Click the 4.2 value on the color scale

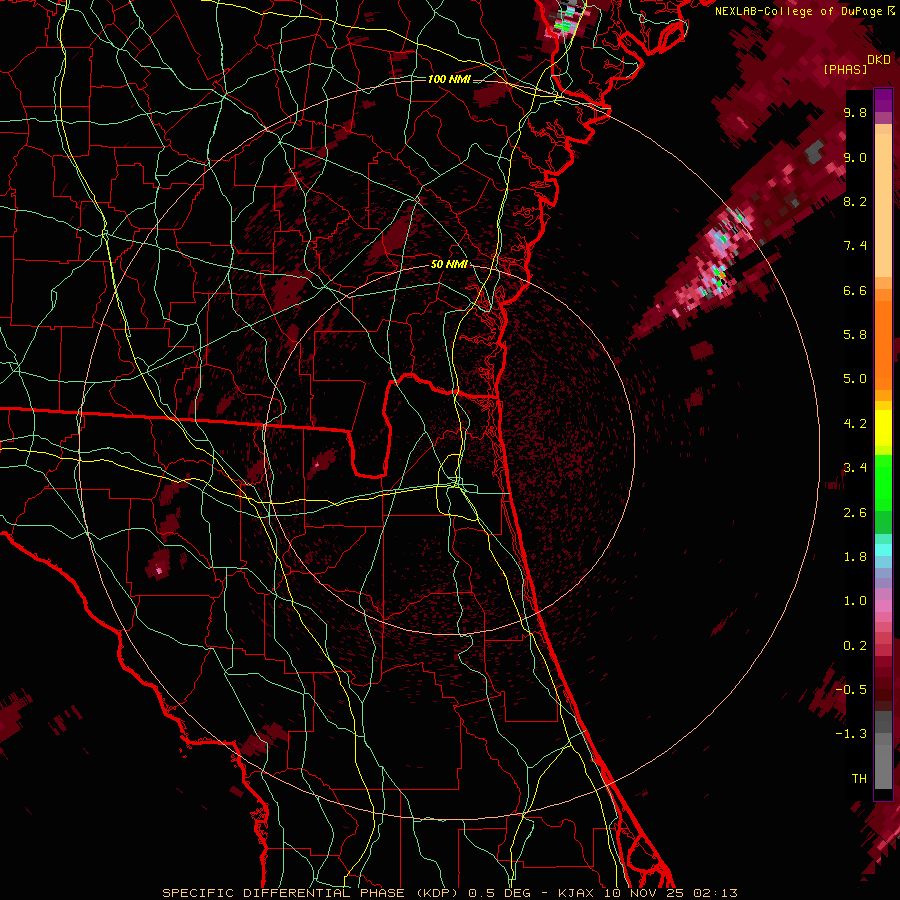tap(855, 424)
